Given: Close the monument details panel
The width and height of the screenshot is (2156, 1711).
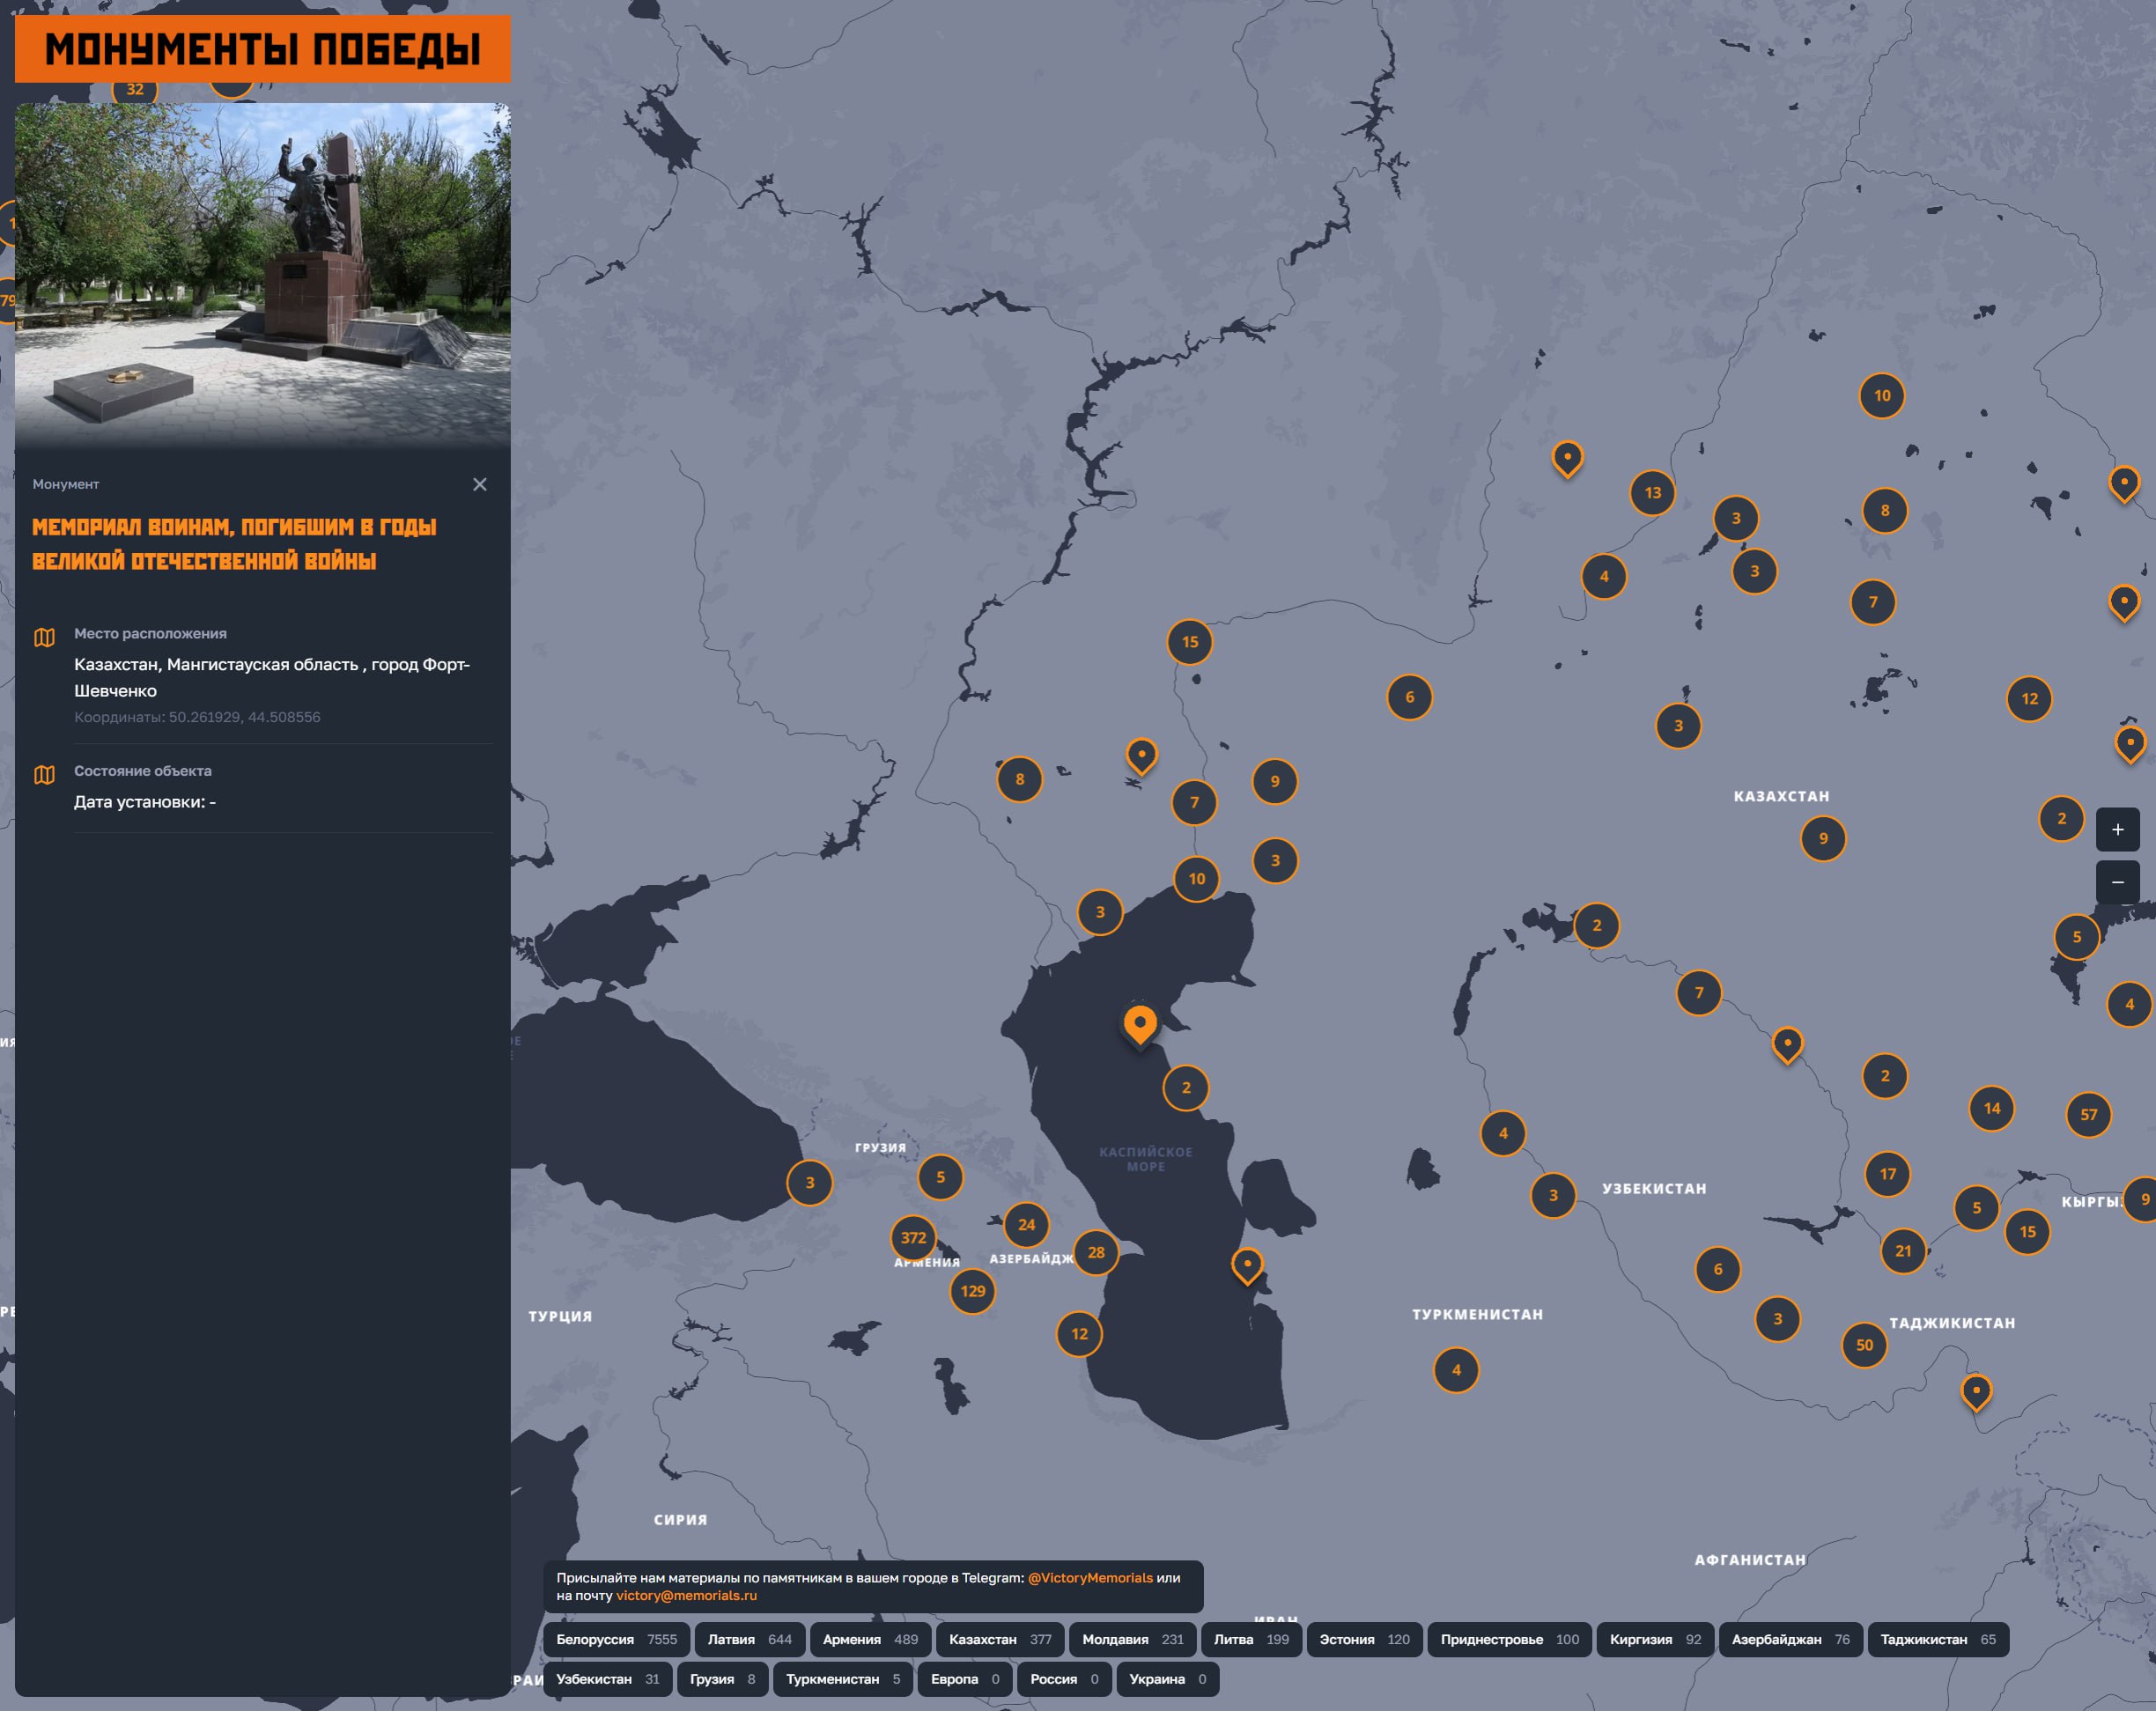Looking at the screenshot, I should tap(480, 484).
